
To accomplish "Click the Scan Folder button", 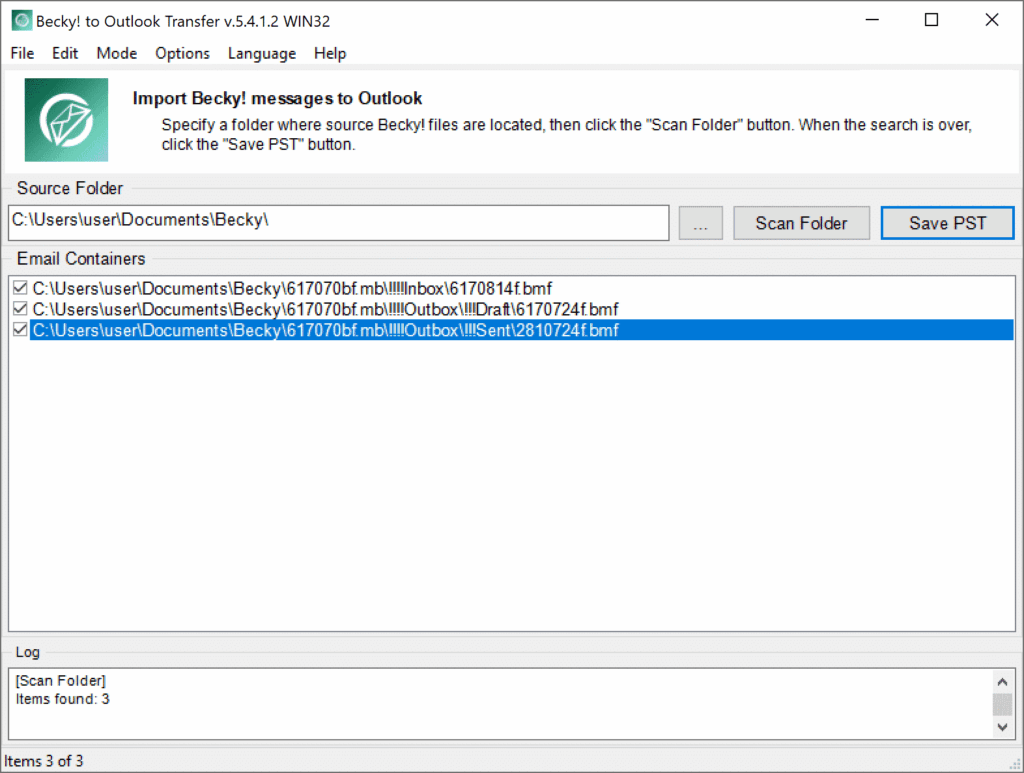I will 801,223.
